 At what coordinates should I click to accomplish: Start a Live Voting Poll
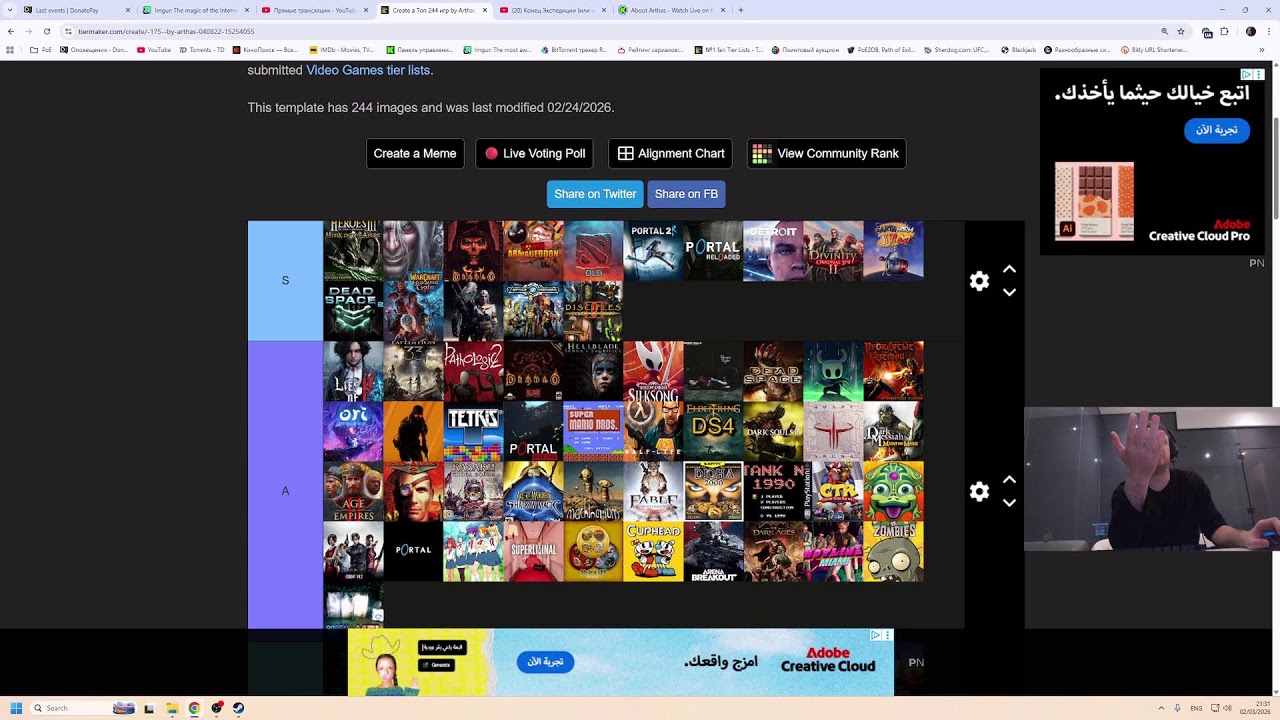click(534, 153)
